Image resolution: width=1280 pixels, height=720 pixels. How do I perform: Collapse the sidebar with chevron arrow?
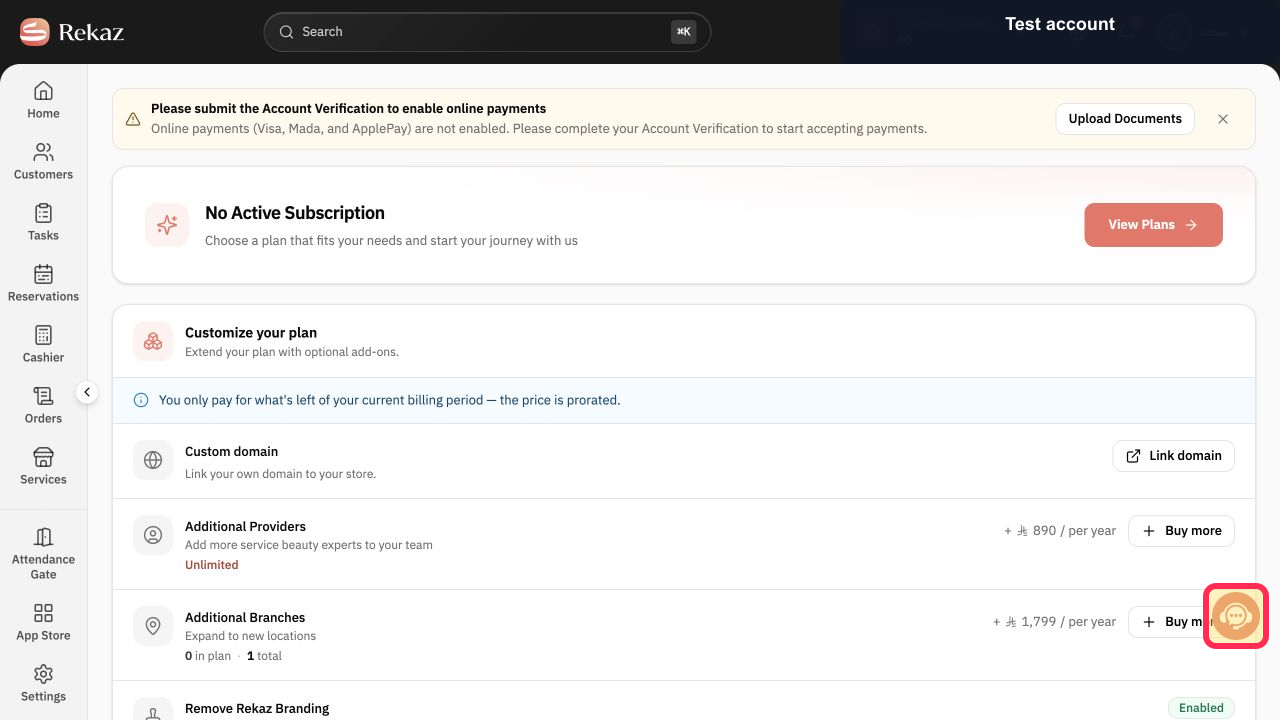[87, 392]
